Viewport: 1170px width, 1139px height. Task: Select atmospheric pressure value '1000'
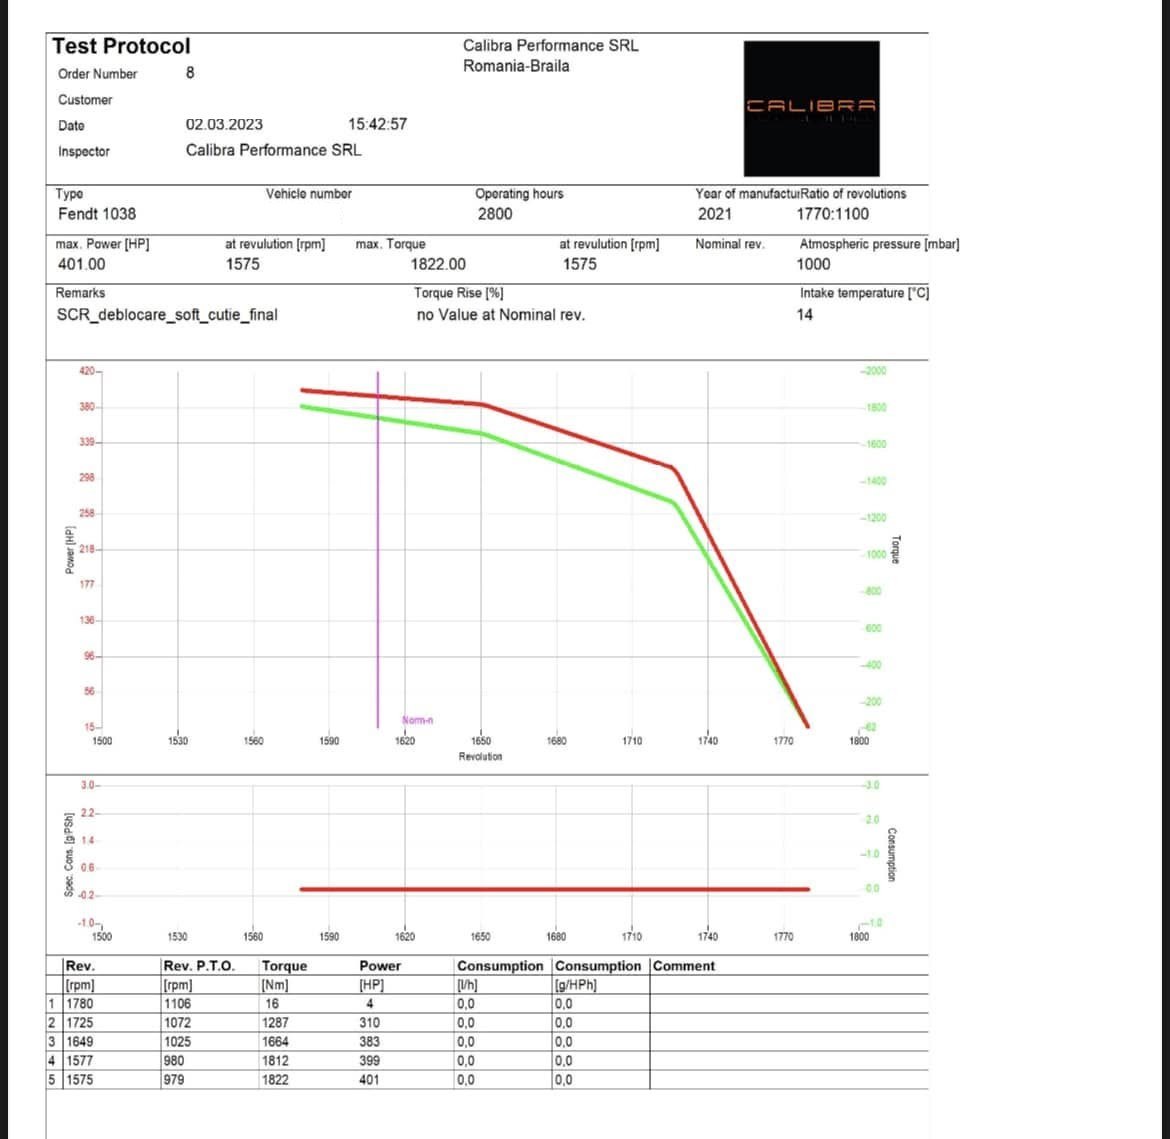tap(813, 264)
